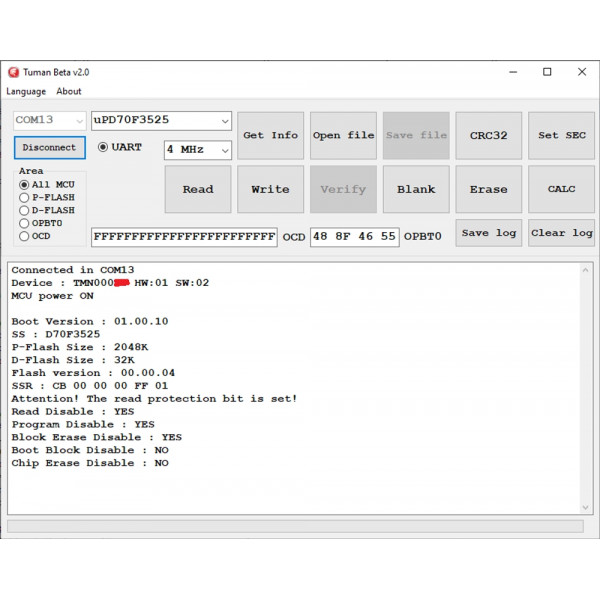Screen dimensions: 600x600
Task: Click log line 'Read Disable : YES'
Action: (73, 411)
